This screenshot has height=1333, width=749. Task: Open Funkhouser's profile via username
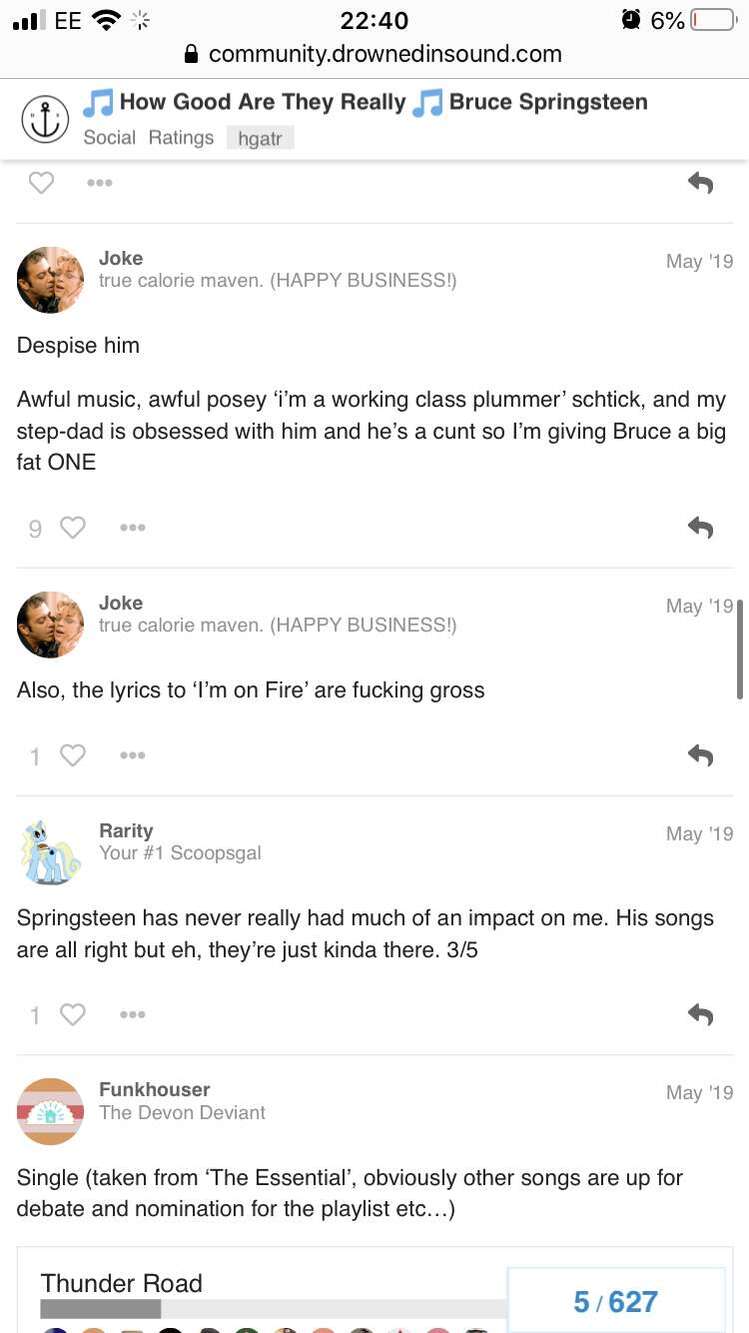point(154,1089)
